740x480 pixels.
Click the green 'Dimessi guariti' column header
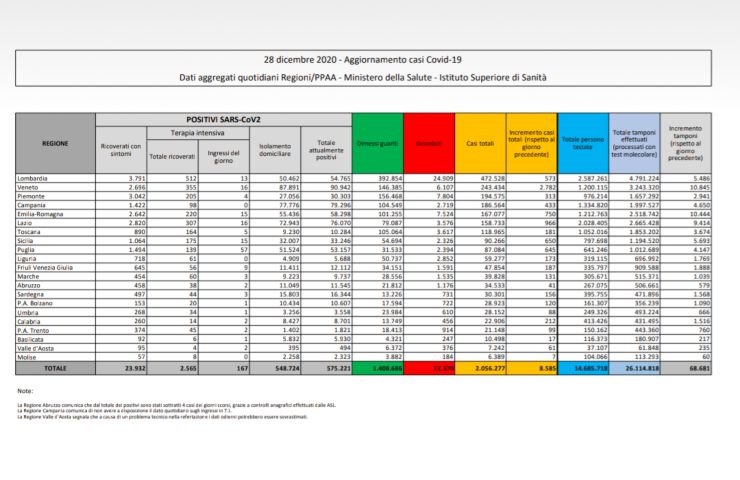(x=376, y=144)
